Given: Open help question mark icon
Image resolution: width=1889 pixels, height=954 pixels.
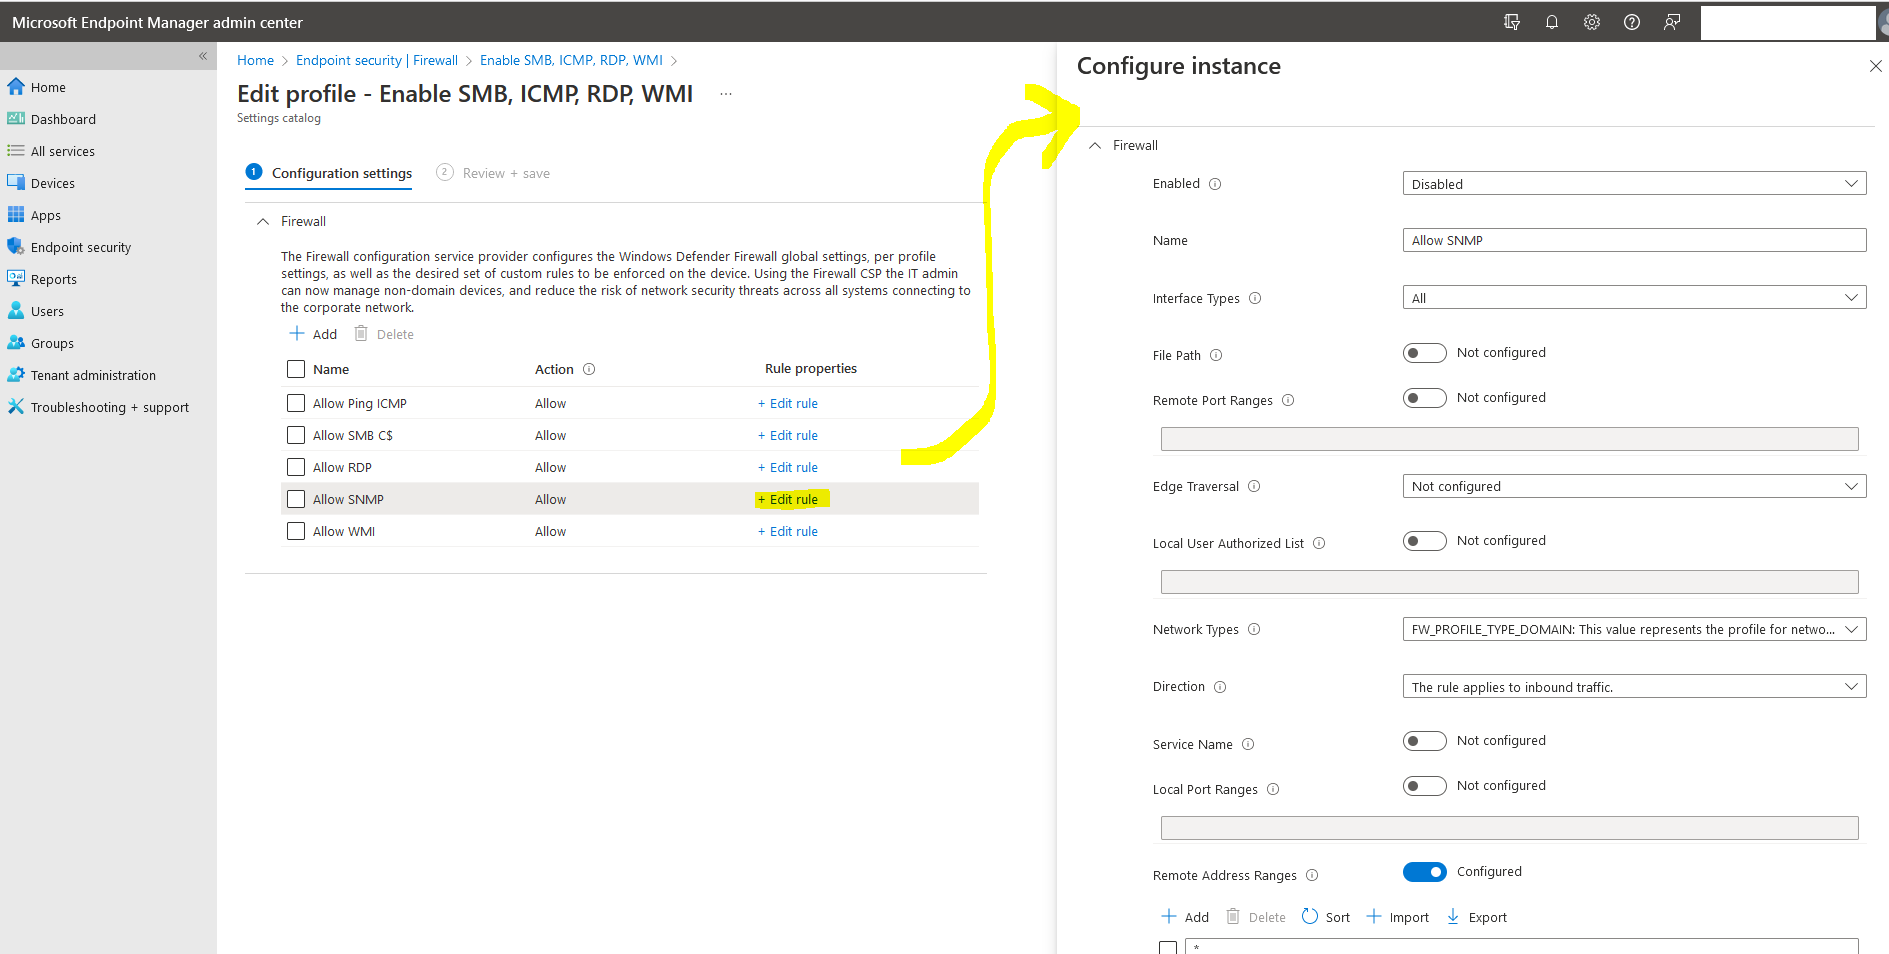Looking at the screenshot, I should pos(1632,22).
